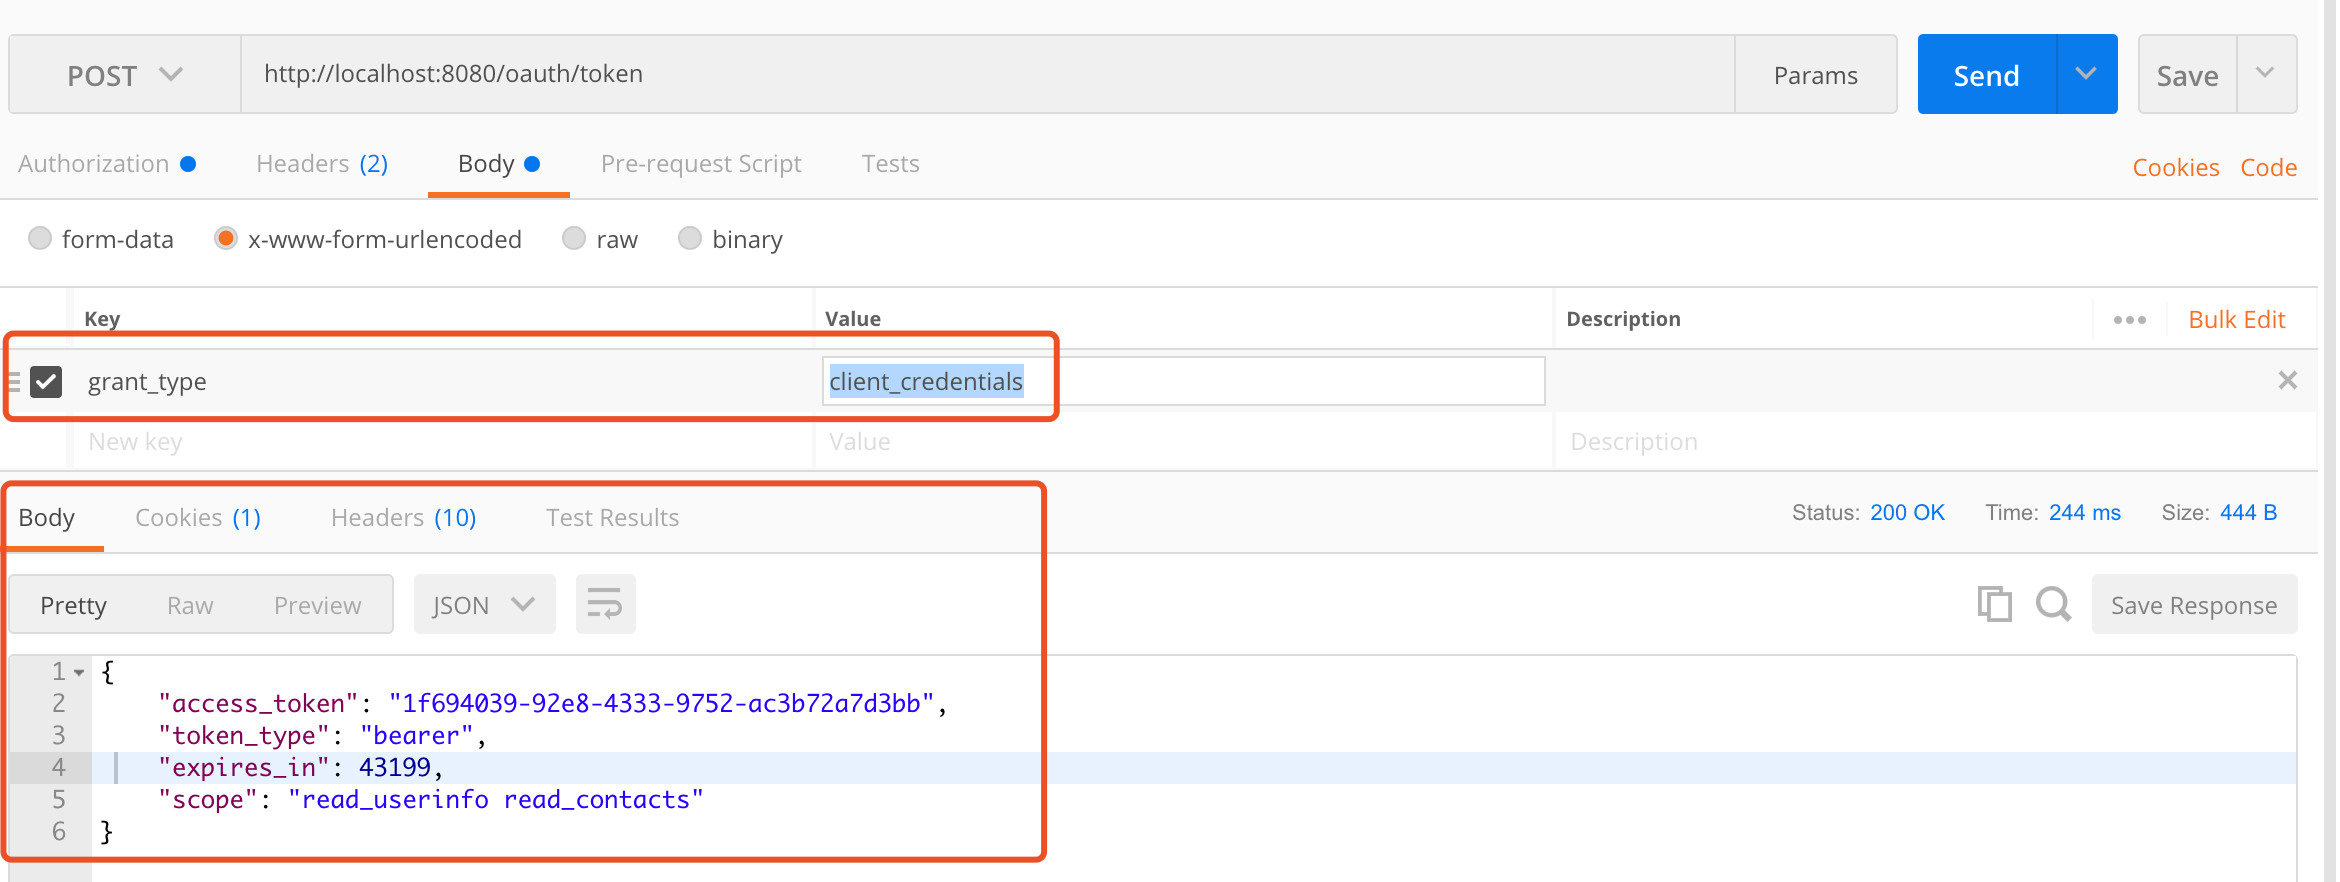Collapse JSON object using line 1 fold arrow
The width and height of the screenshot is (2340, 882).
coord(79,672)
